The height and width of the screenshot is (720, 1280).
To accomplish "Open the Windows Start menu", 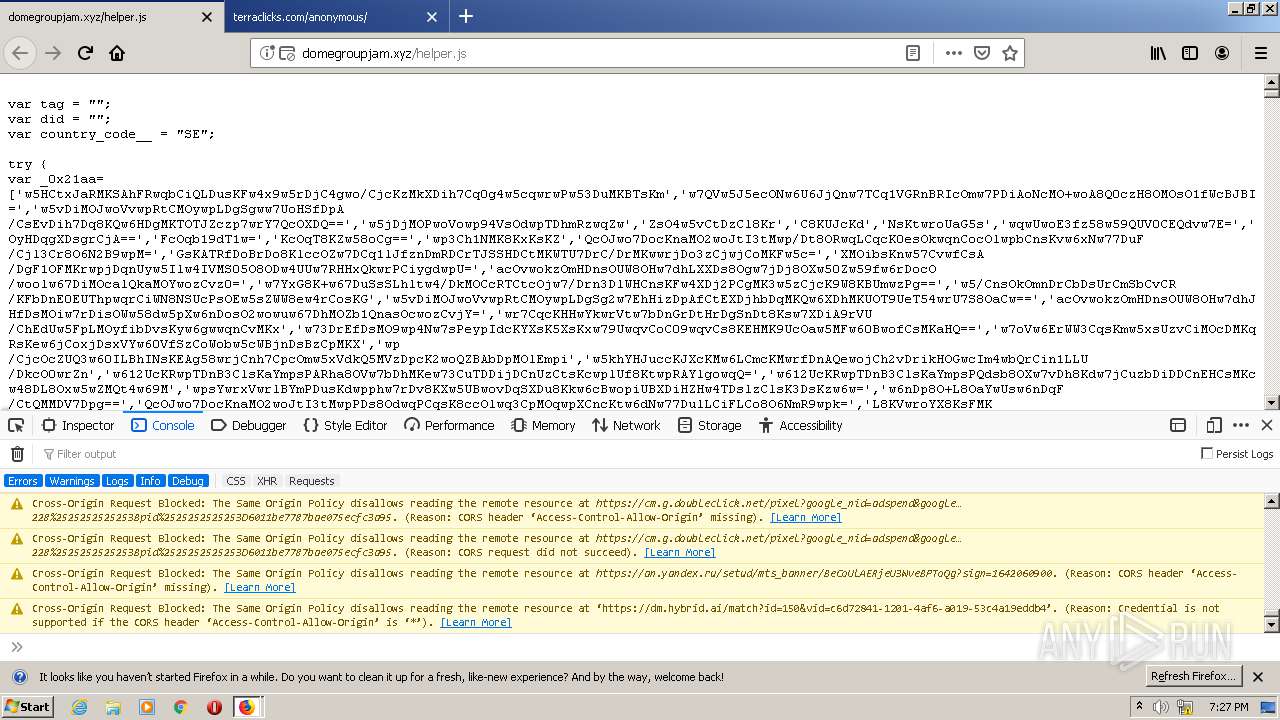I will click(27, 706).
